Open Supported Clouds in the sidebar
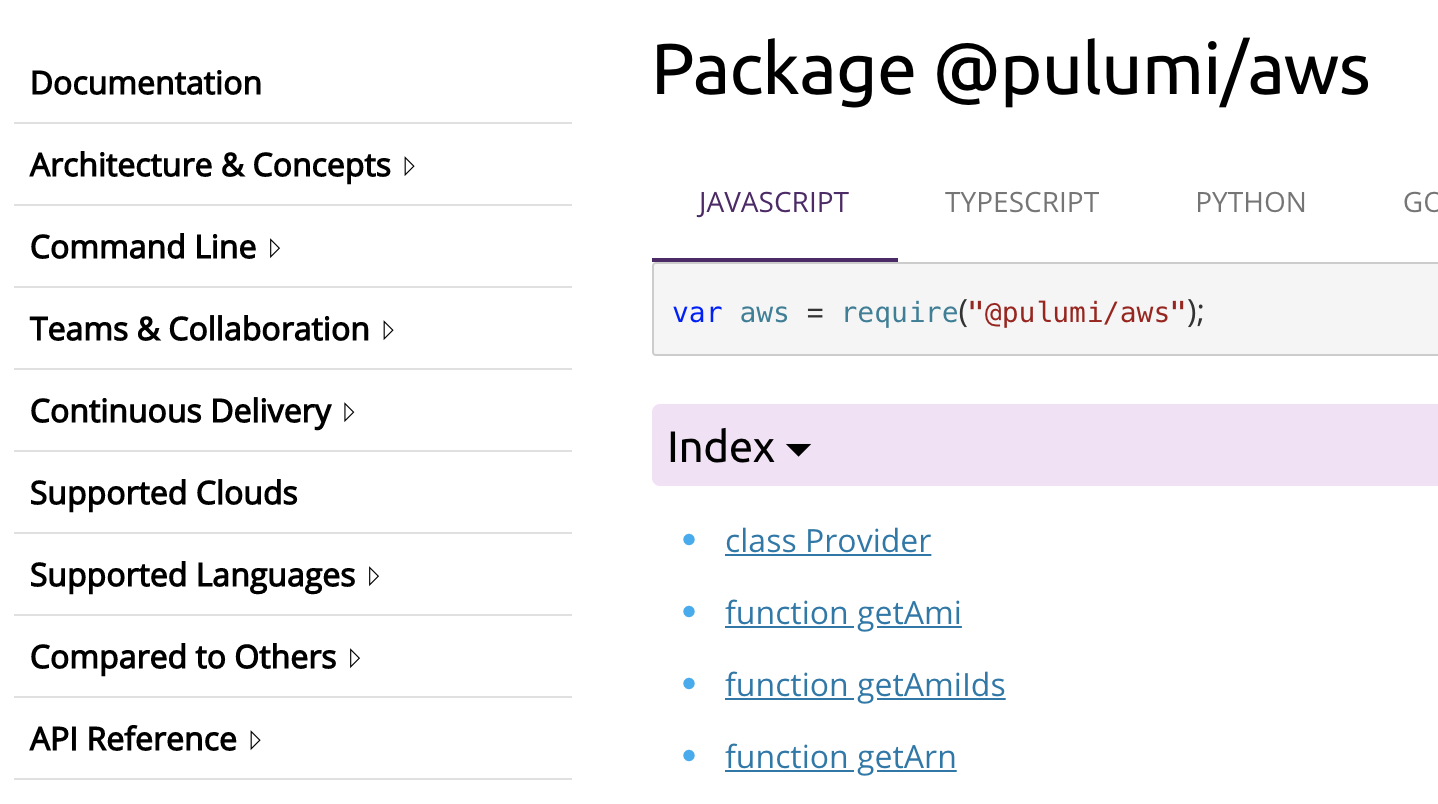The image size is (1438, 804). coord(164,493)
